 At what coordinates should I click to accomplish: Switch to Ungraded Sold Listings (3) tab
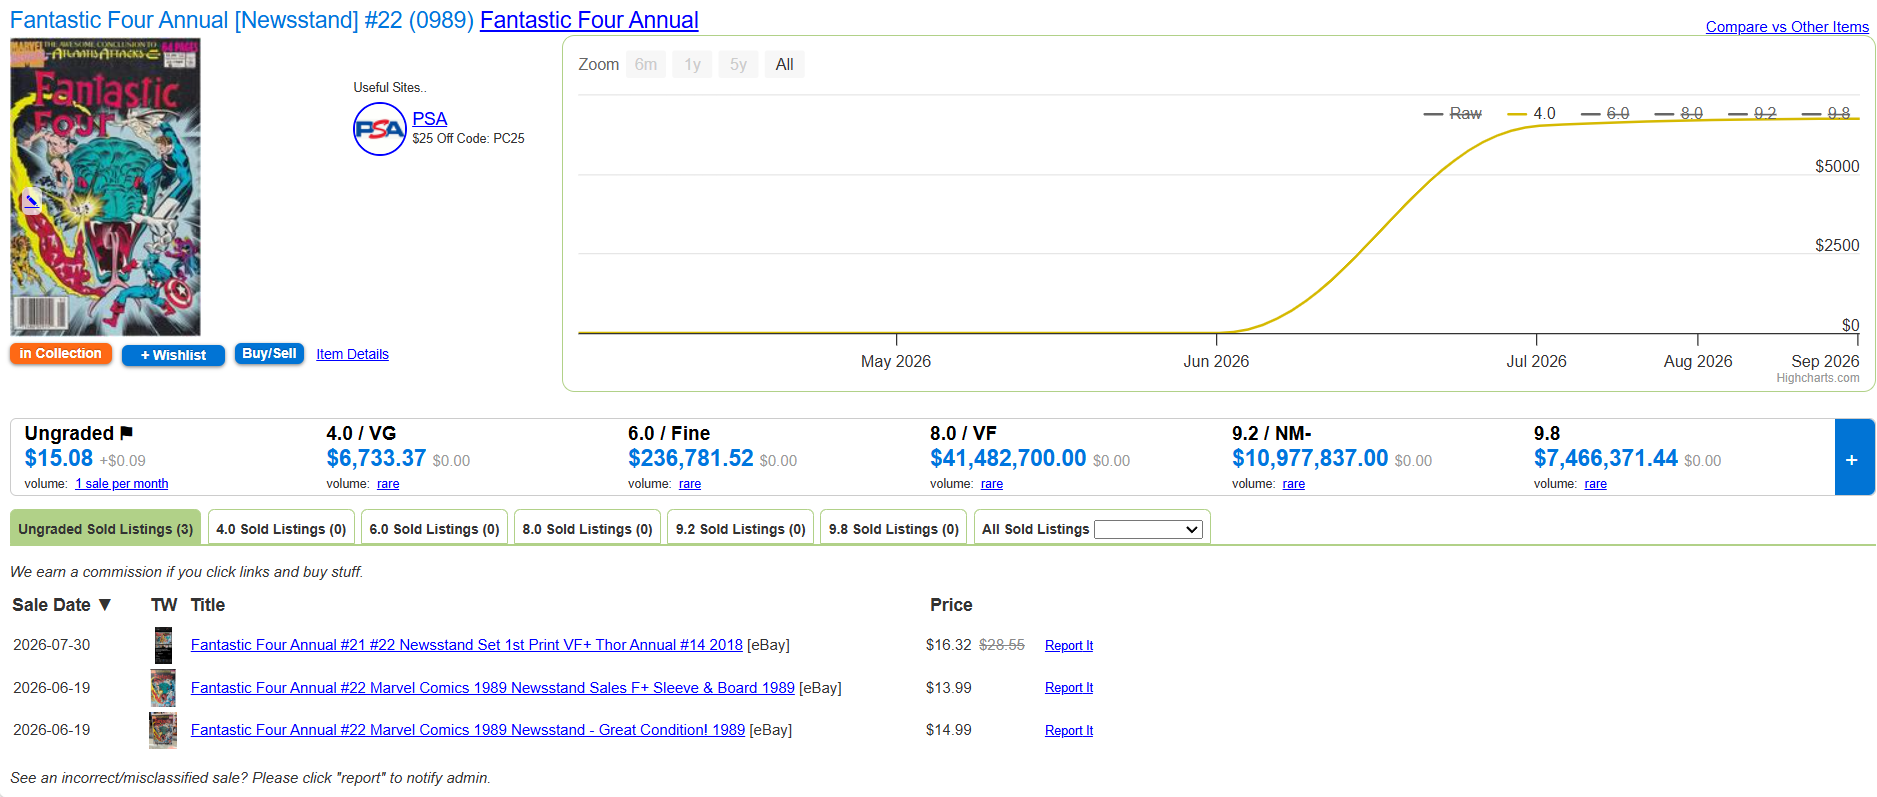click(105, 528)
